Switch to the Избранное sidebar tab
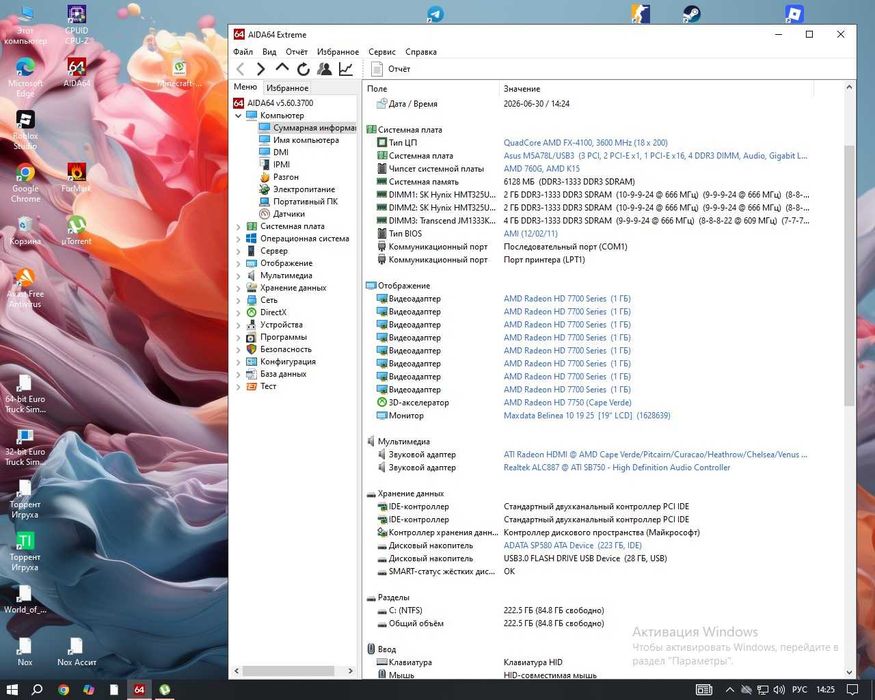This screenshot has width=875, height=700. click(287, 88)
